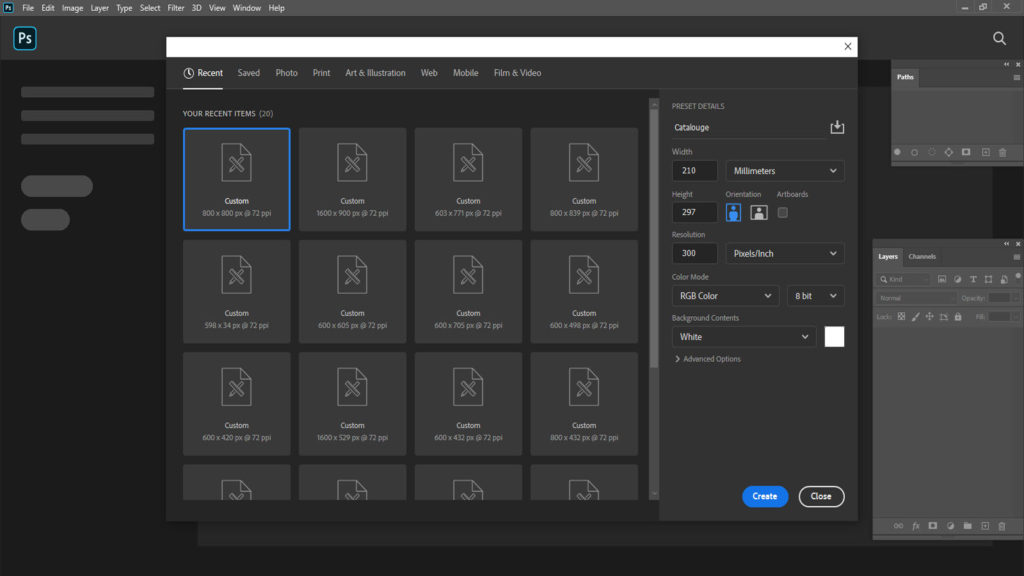Open the Kind filter dropdown in Layers

(x=904, y=279)
